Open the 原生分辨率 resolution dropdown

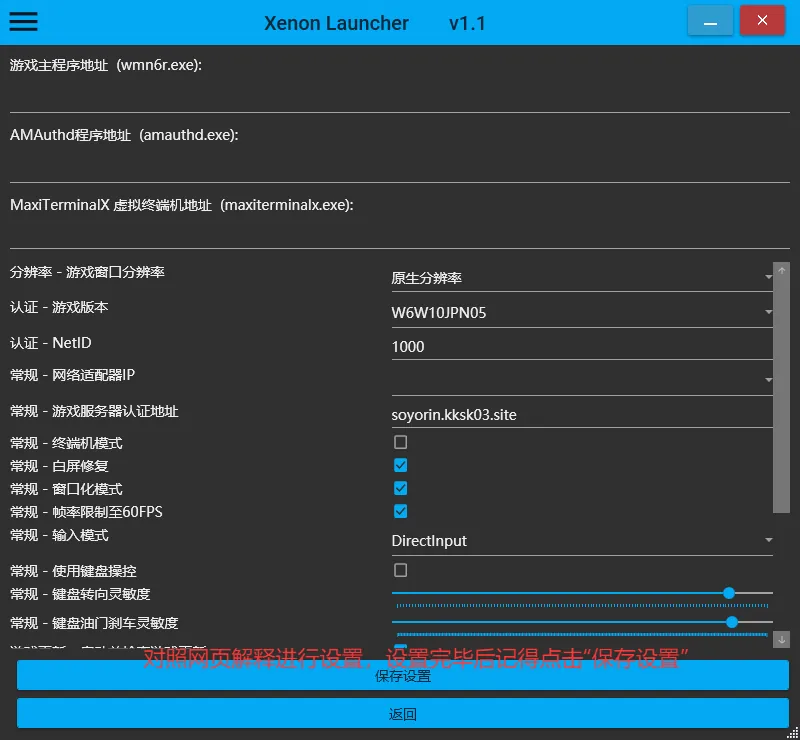coord(582,278)
